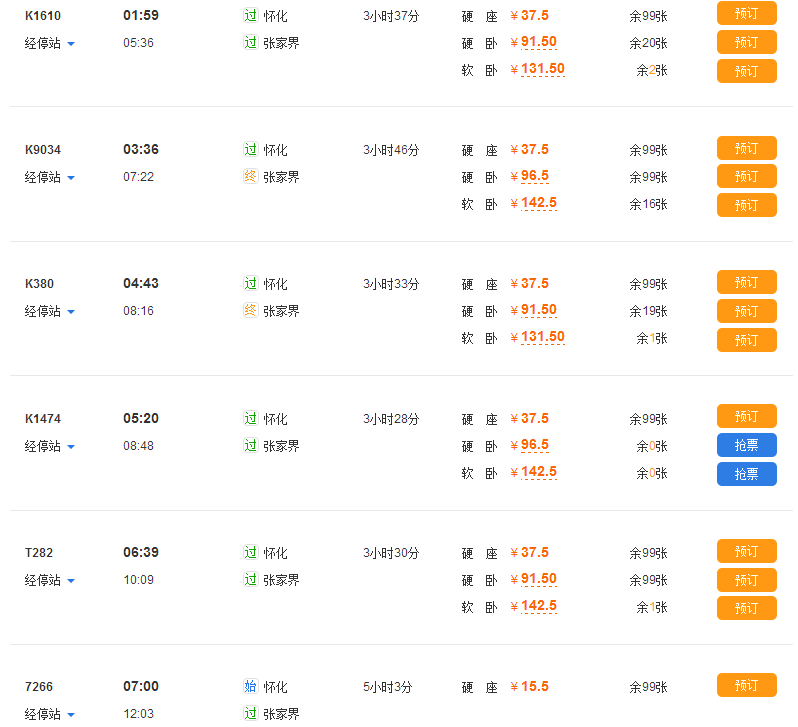Select train number K1474
This screenshot has width=798, height=727.
pos(43,419)
